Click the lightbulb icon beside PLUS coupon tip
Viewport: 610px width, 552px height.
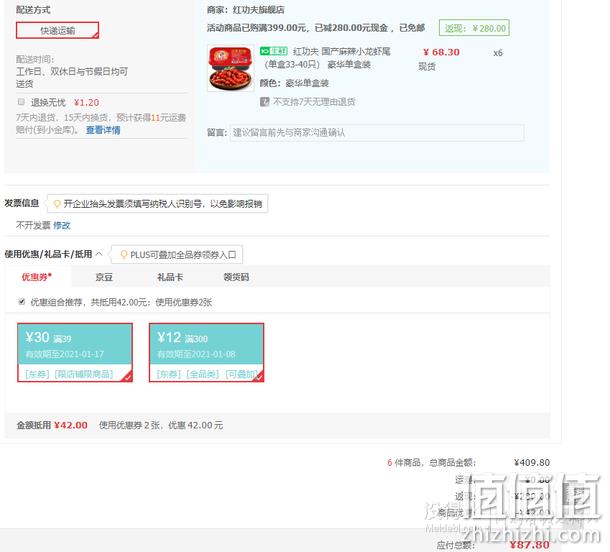(x=124, y=255)
